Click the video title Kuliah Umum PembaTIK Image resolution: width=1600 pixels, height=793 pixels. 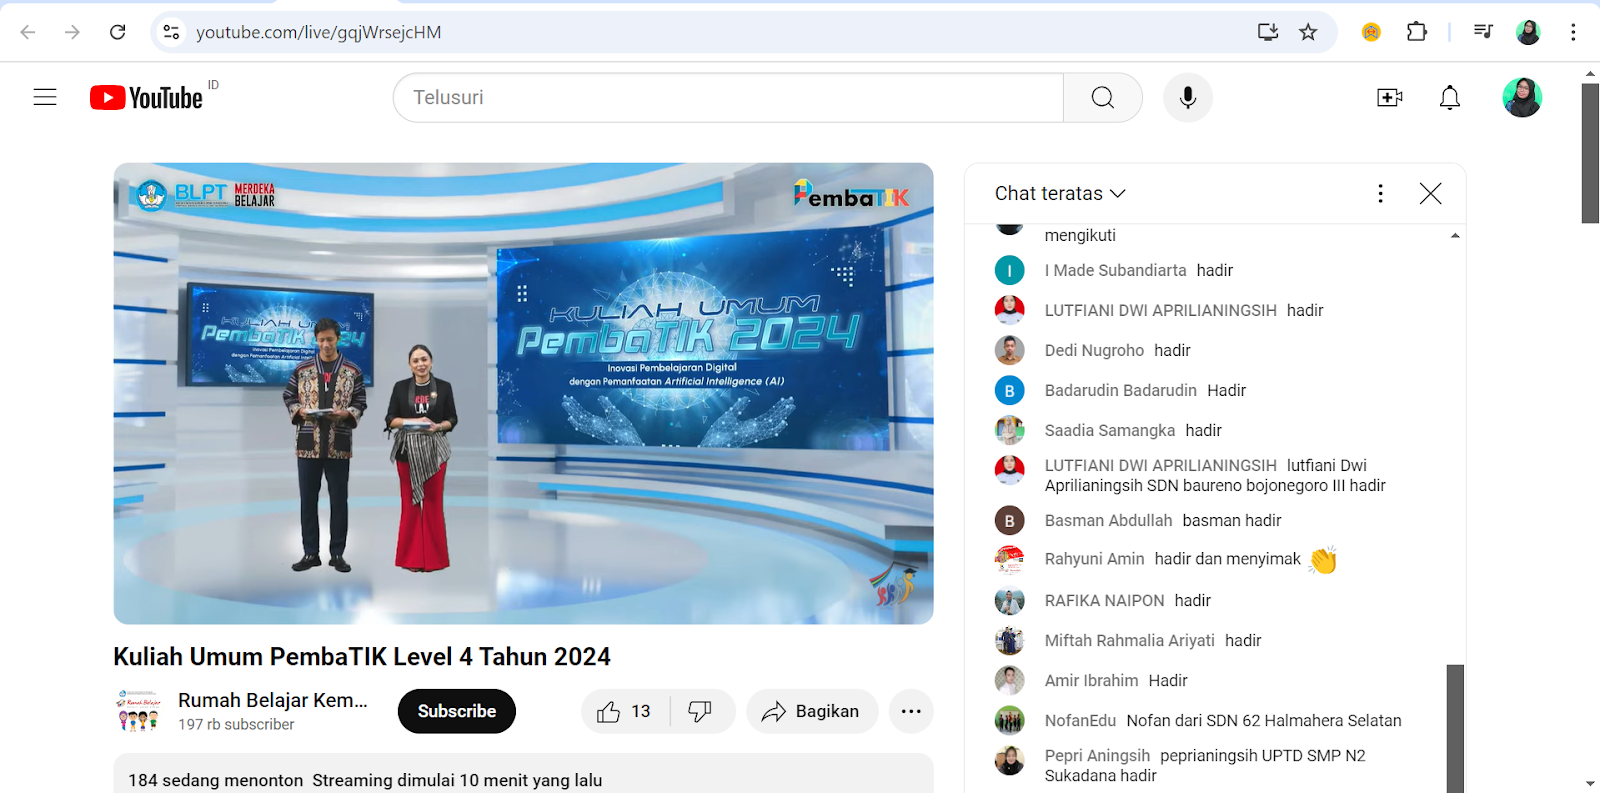[362, 657]
